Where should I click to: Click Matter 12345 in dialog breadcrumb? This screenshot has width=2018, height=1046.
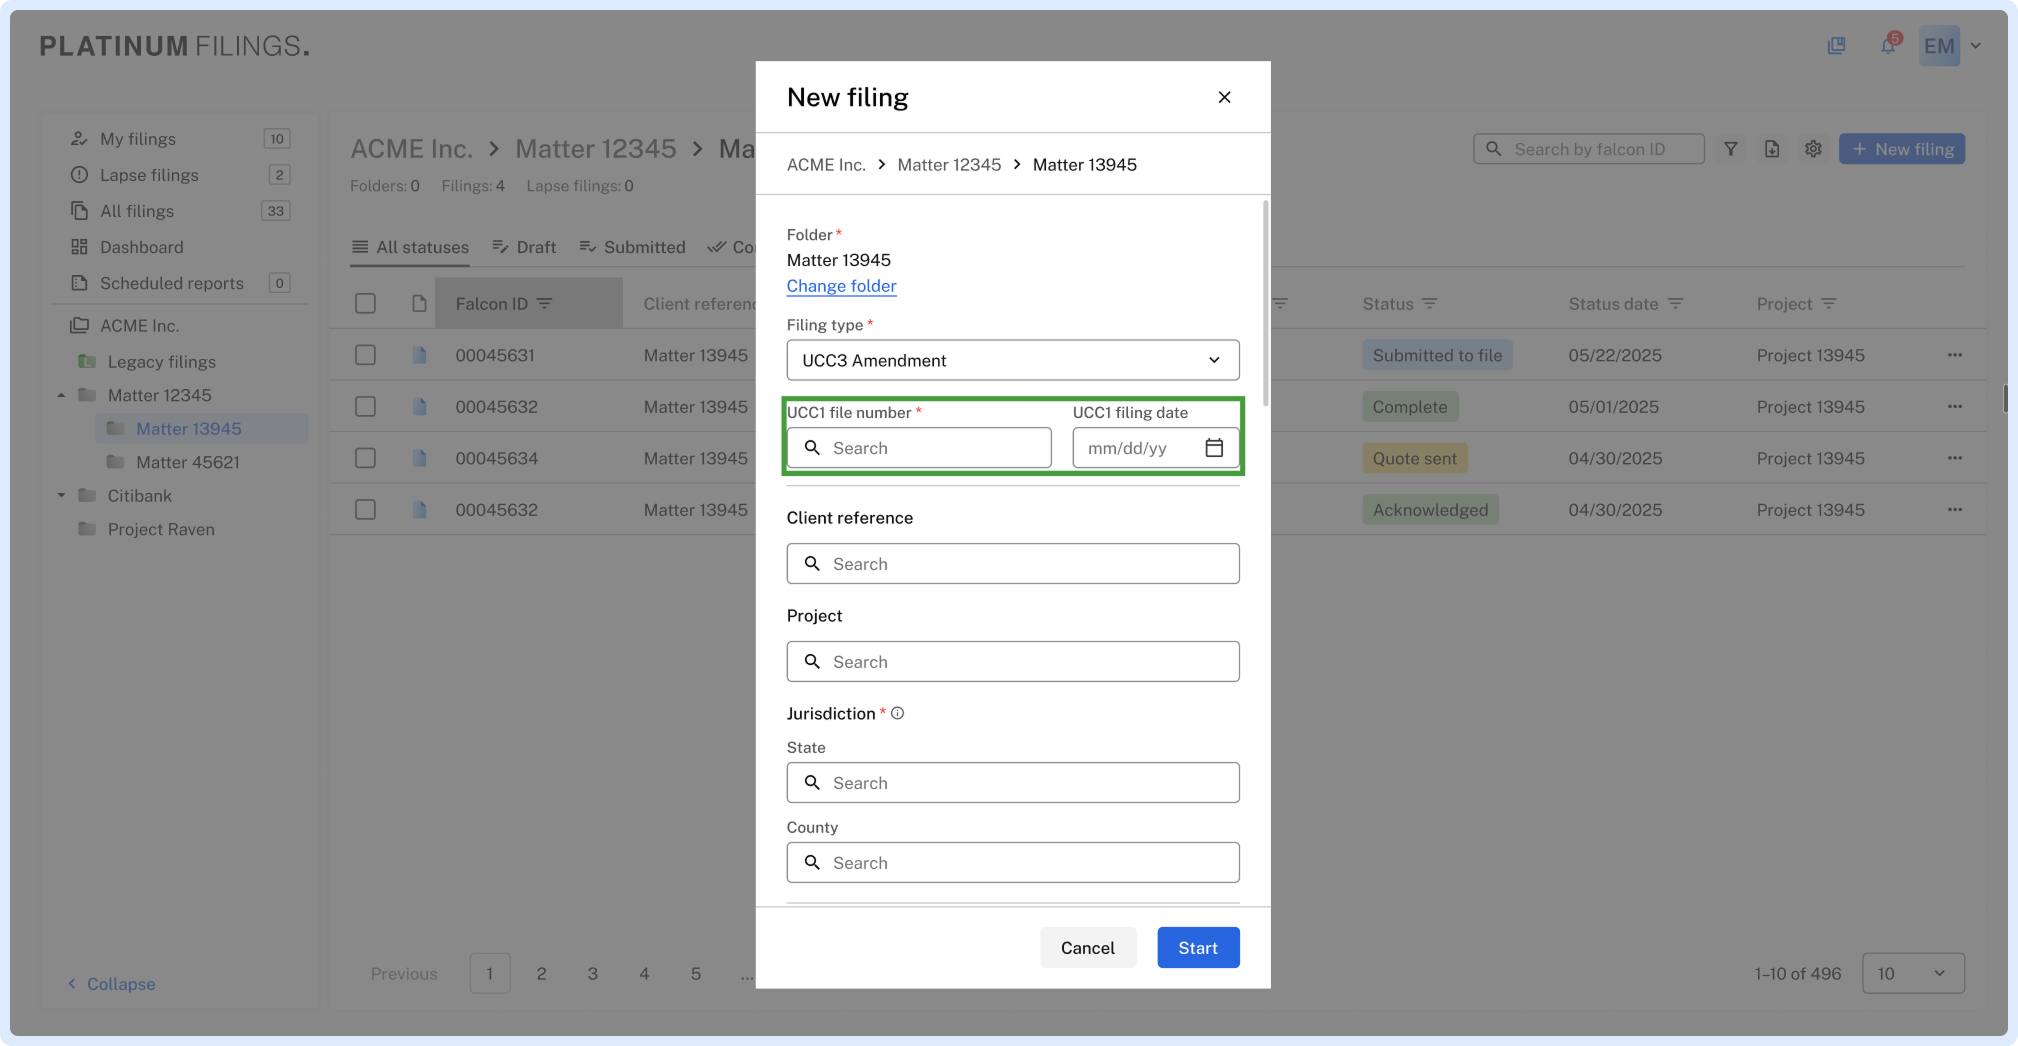pos(949,165)
